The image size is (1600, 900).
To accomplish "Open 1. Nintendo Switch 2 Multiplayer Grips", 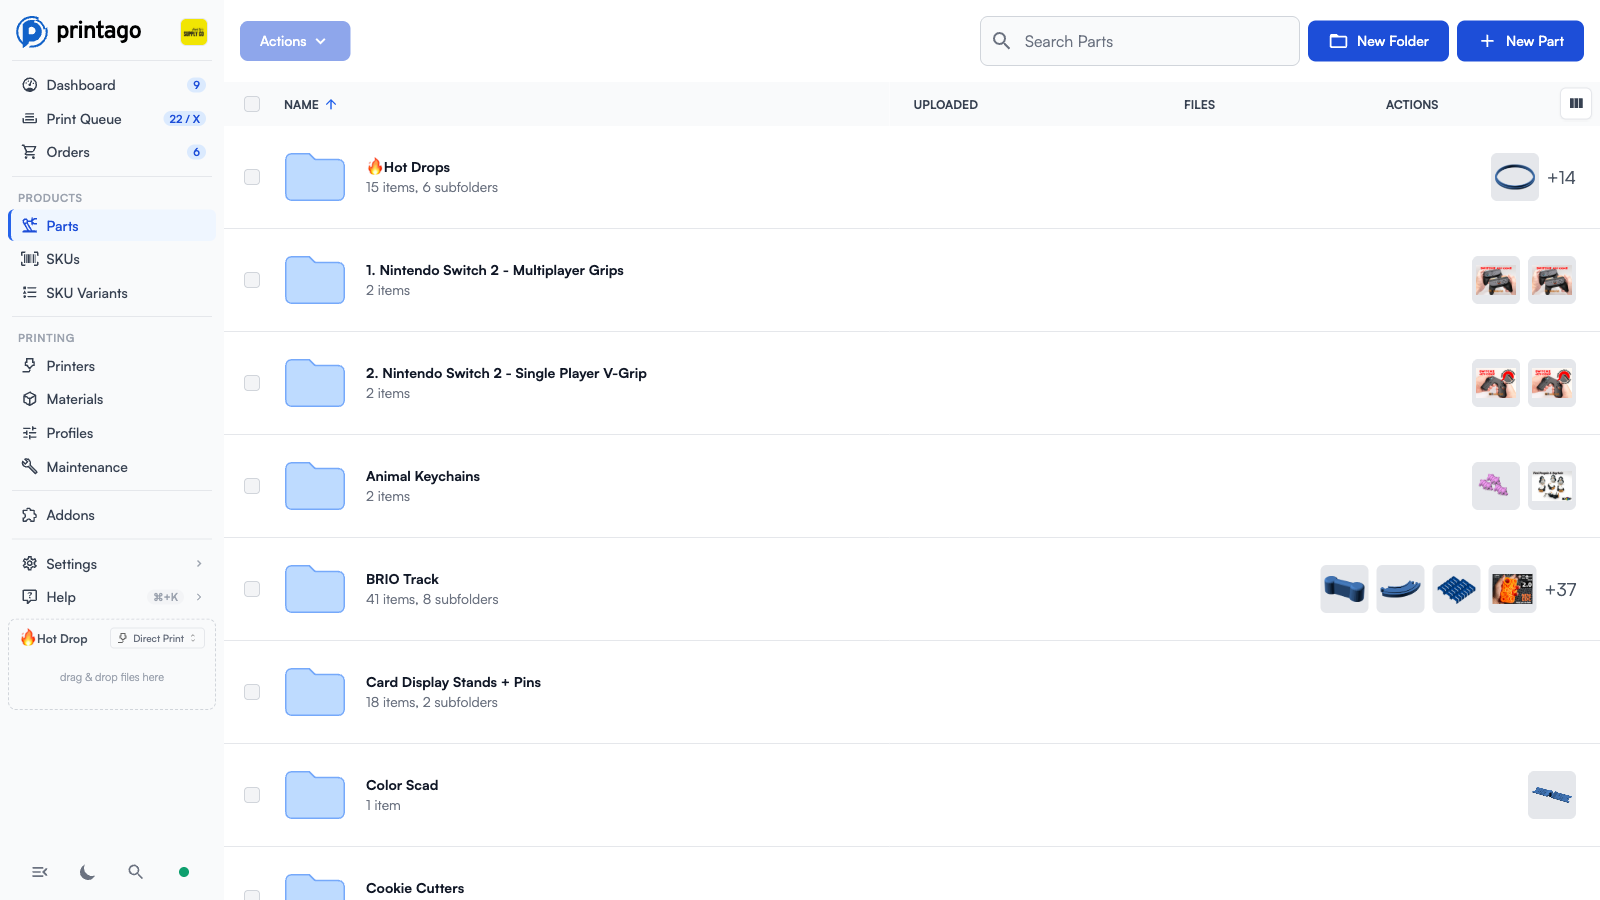I will (495, 270).
